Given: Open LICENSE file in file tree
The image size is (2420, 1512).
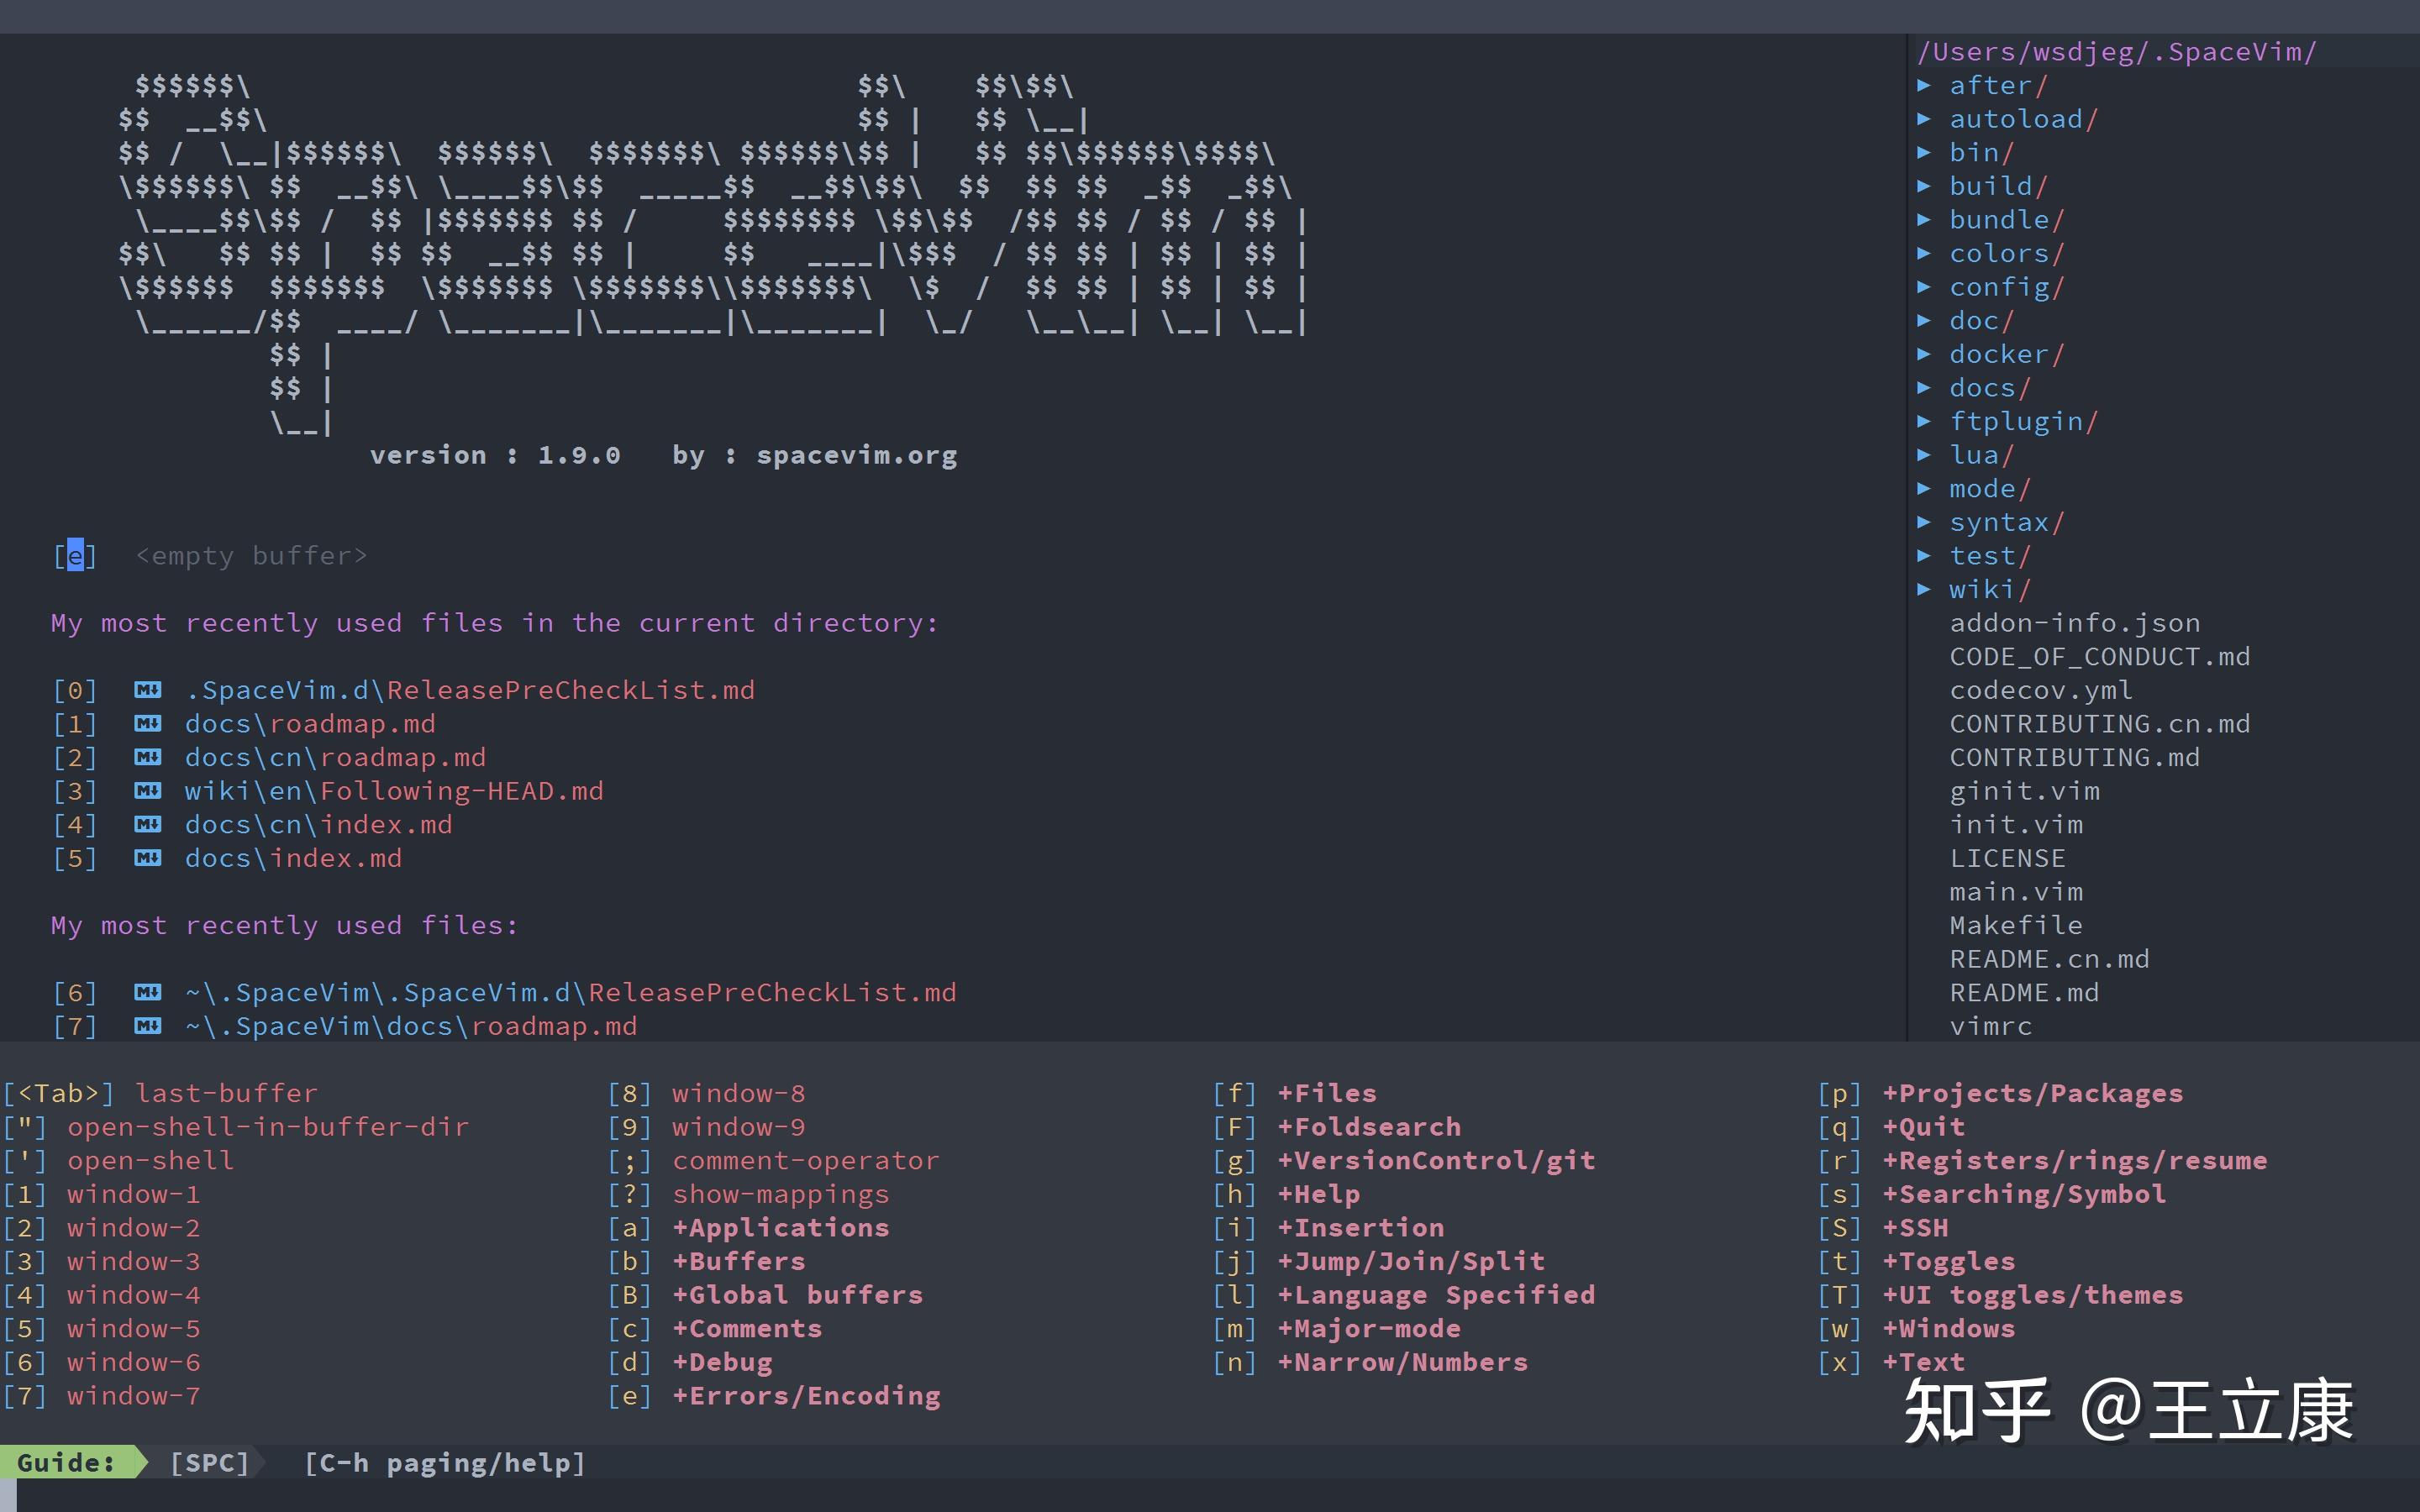Looking at the screenshot, I should click(x=2007, y=858).
